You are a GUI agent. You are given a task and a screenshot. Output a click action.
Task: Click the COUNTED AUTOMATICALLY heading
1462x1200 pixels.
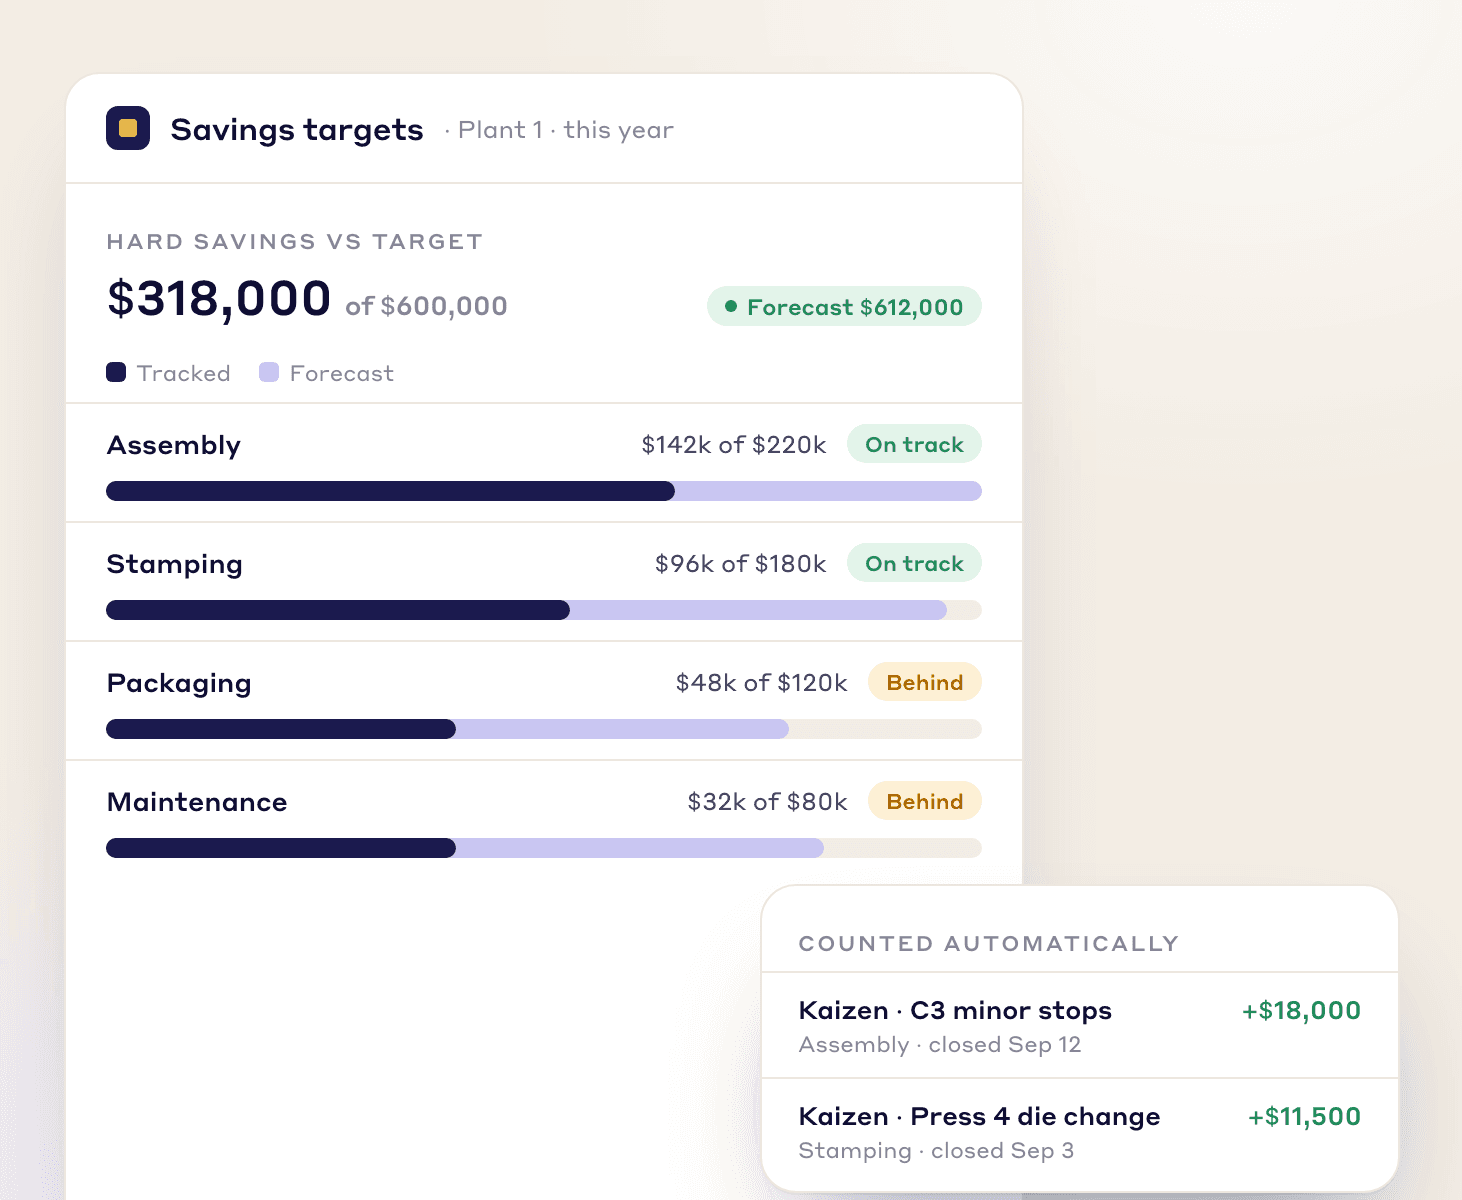pos(989,944)
